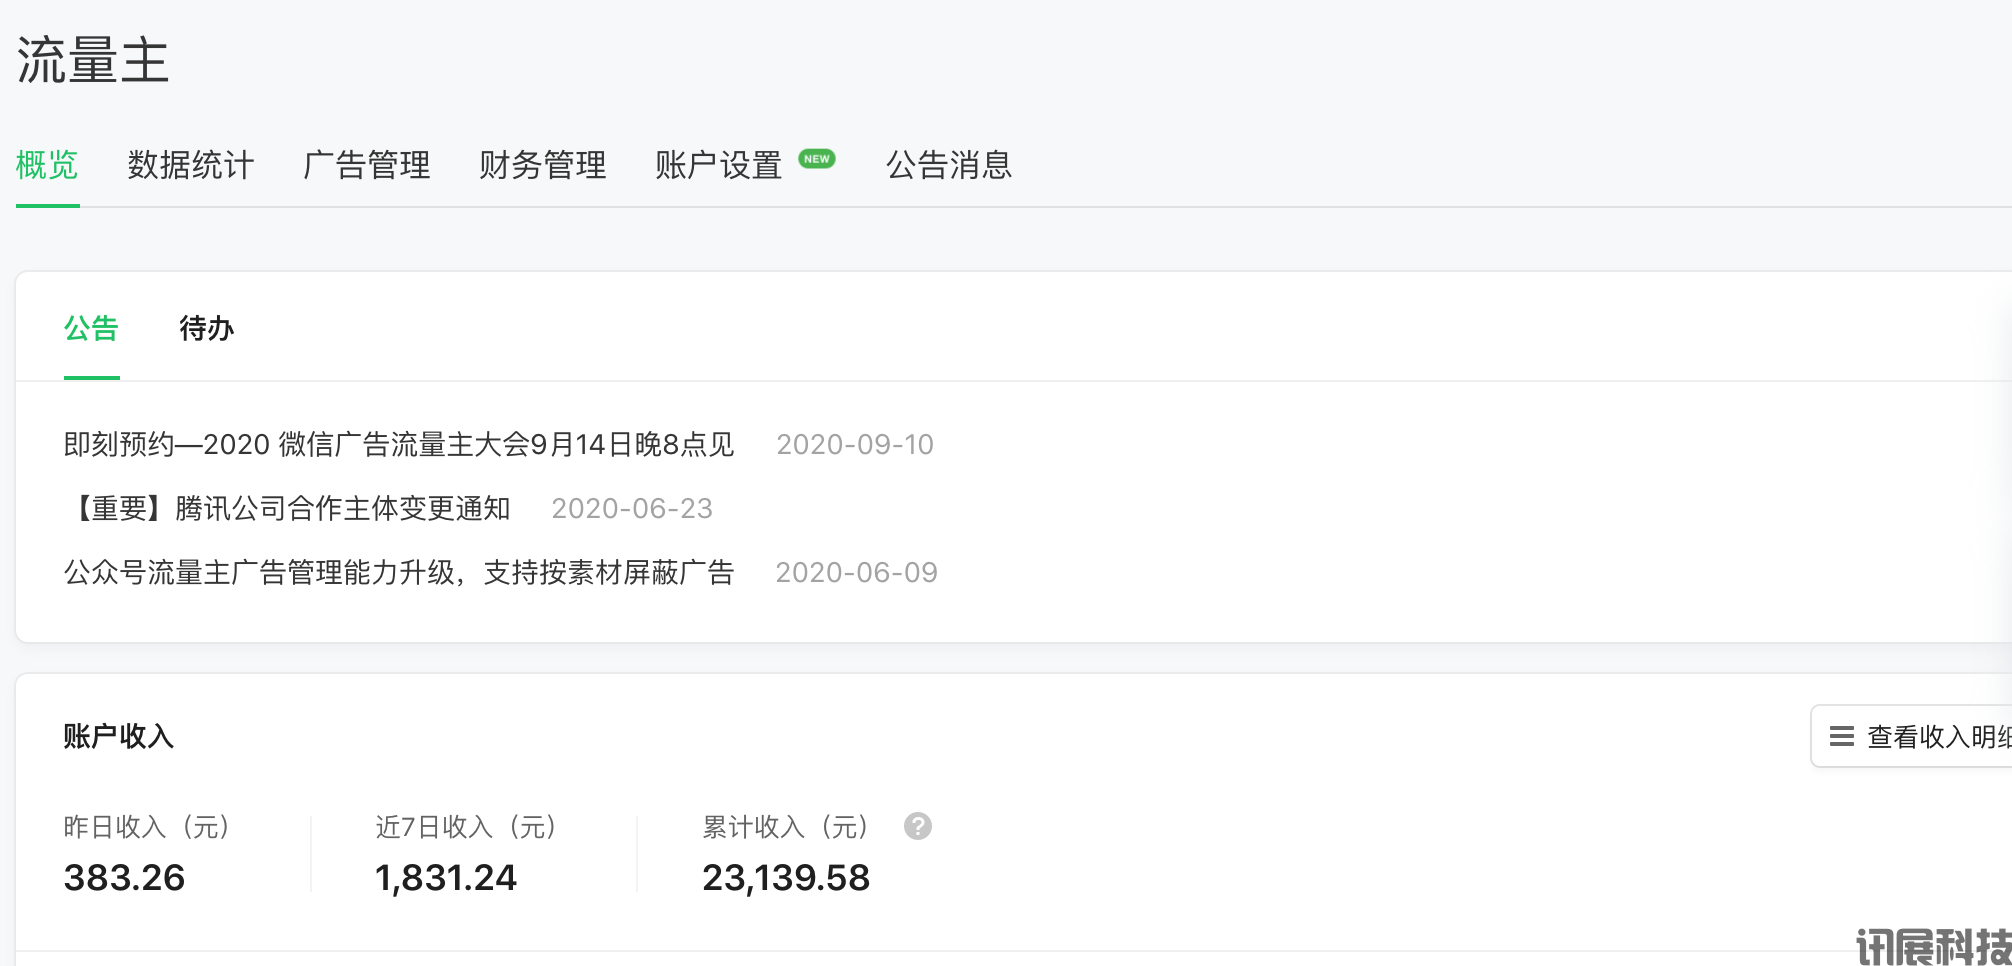Switch to the 待办 panel tab

tap(207, 328)
